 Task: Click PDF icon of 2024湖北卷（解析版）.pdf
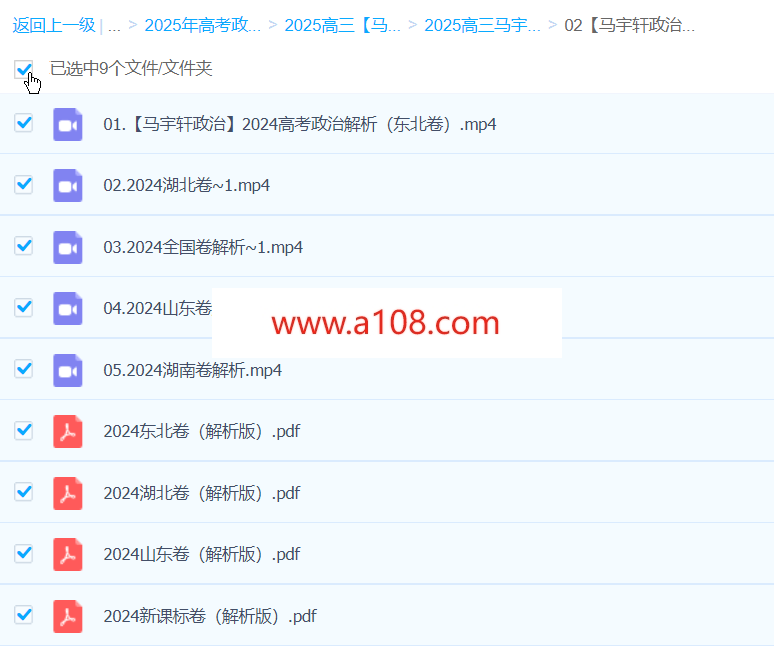(x=68, y=493)
